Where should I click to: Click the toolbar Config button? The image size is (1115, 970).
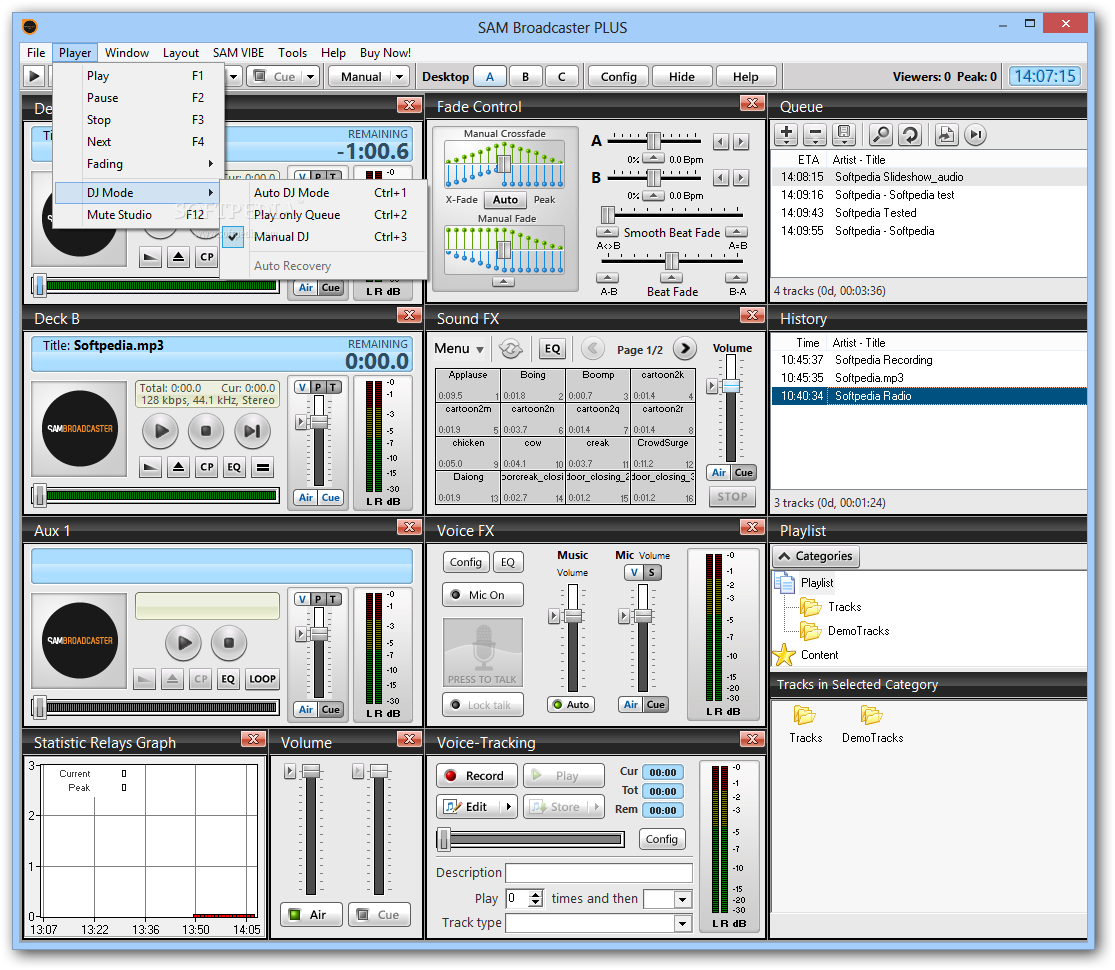coord(619,77)
